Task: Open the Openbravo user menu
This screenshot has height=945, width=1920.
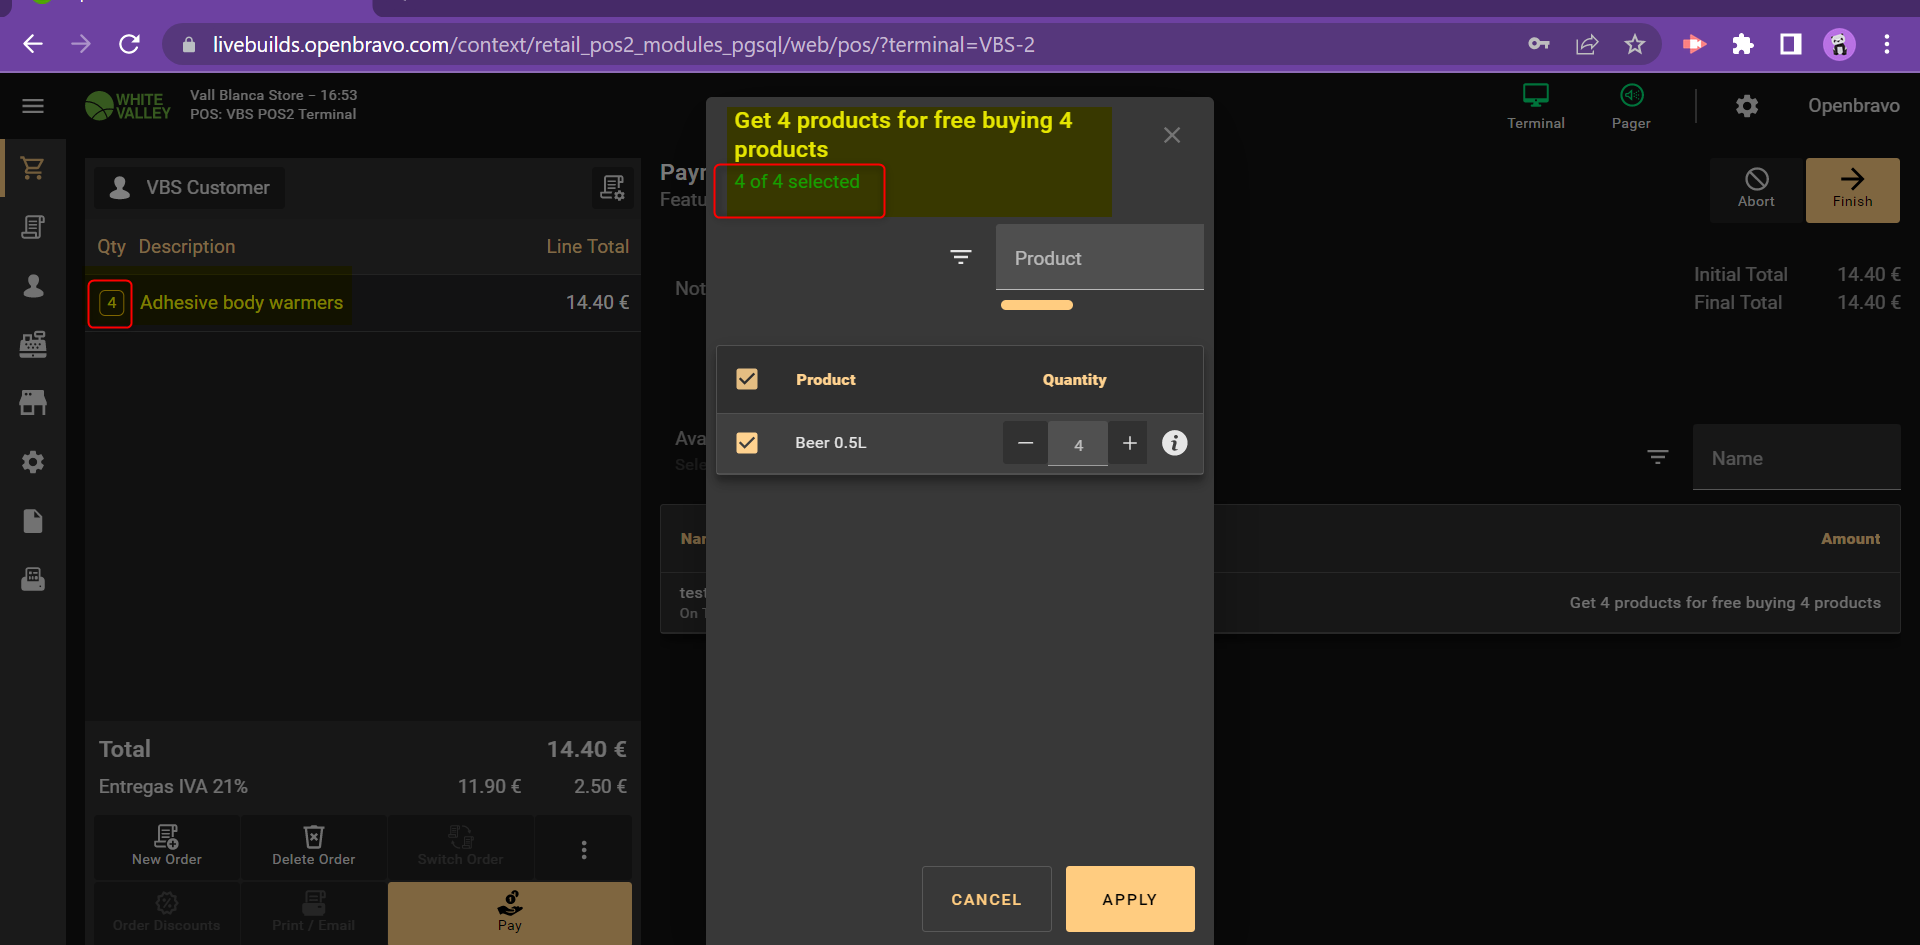Action: tap(1853, 106)
